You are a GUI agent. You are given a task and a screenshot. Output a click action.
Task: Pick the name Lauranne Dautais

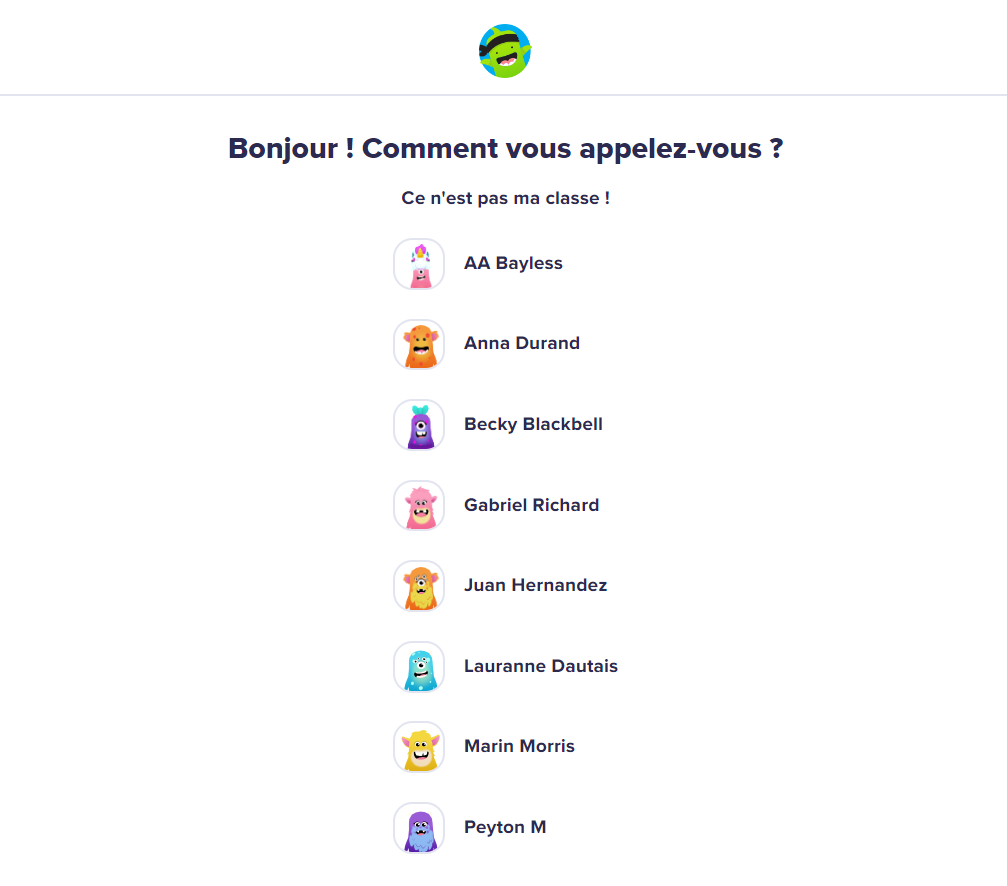[540, 666]
